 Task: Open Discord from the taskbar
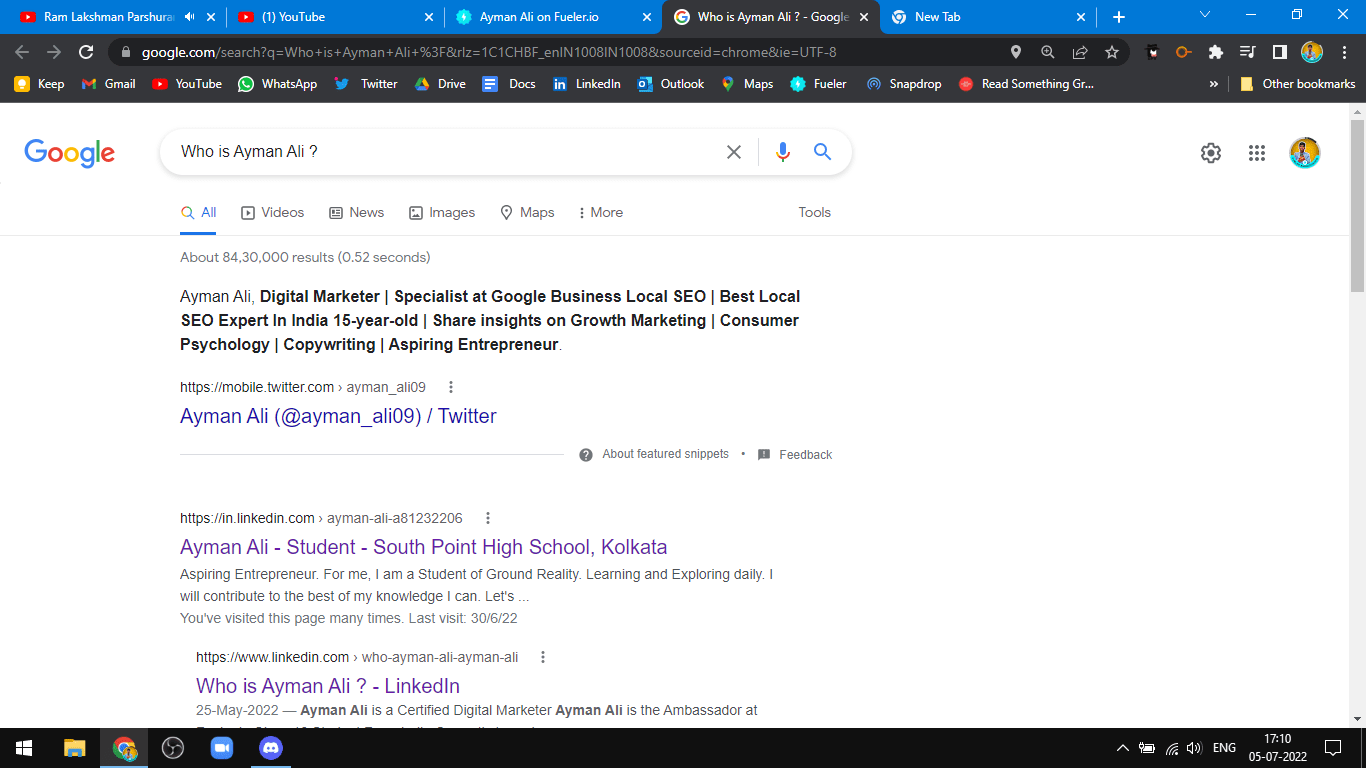[x=270, y=747]
